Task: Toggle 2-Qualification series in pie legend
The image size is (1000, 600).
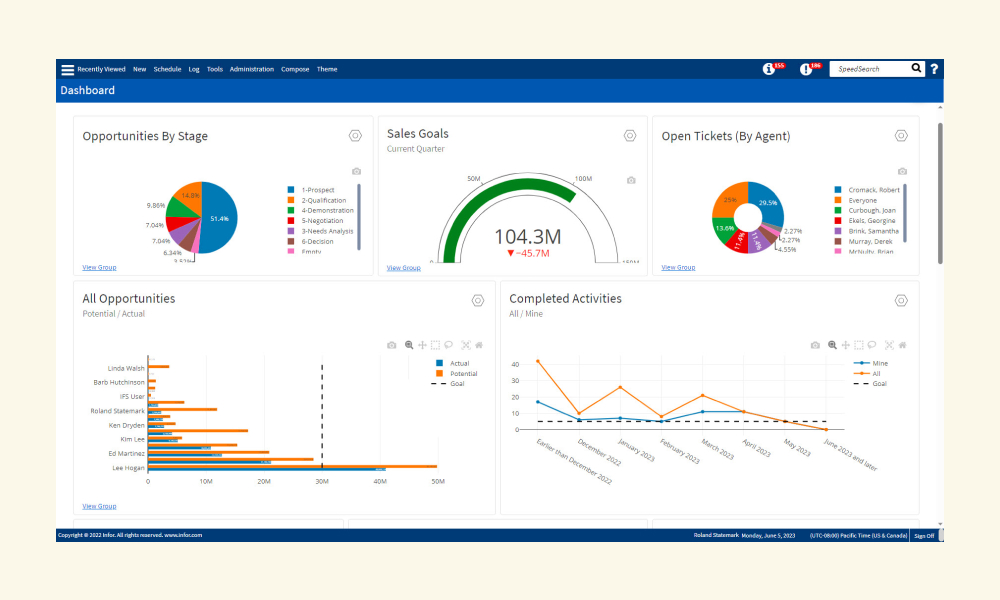Action: click(x=316, y=200)
